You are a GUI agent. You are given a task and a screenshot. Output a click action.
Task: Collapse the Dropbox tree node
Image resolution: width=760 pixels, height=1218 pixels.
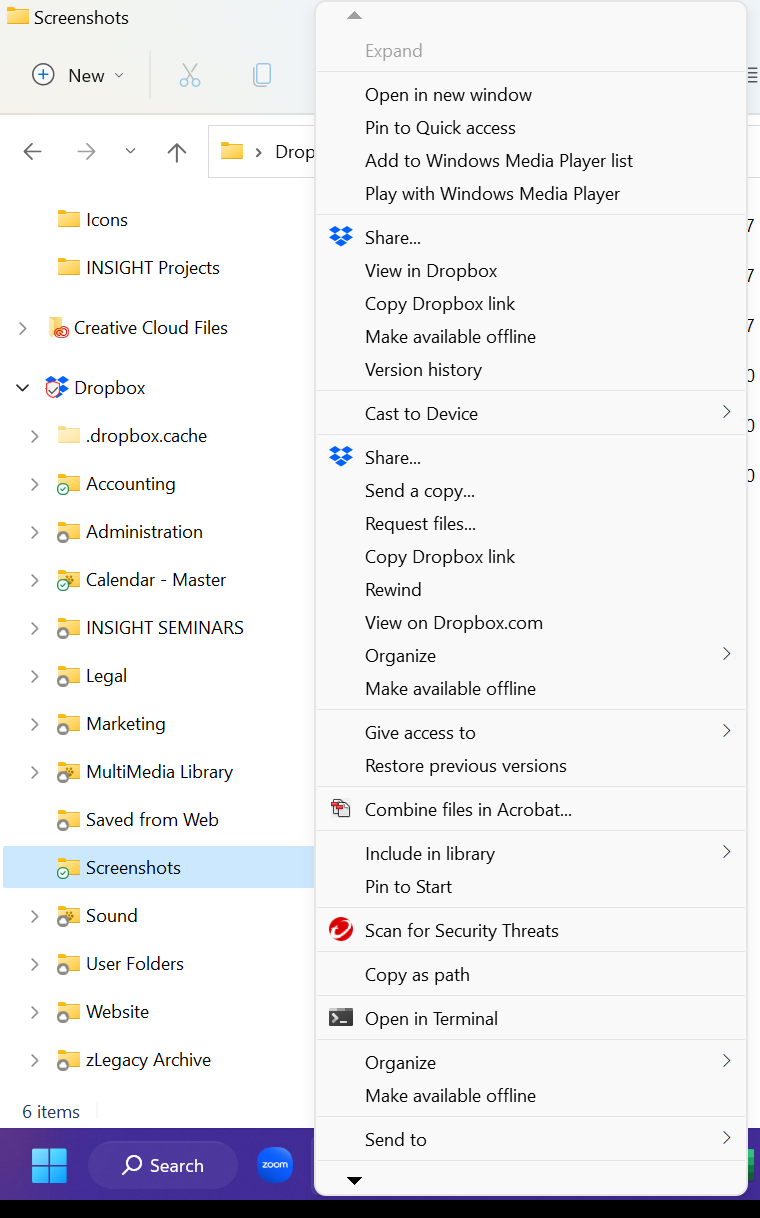22,387
